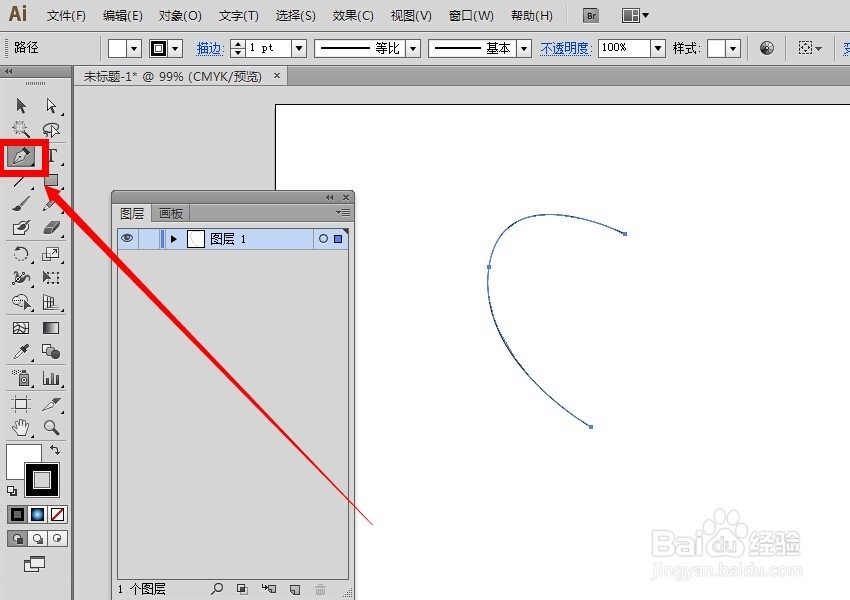Image resolution: width=850 pixels, height=600 pixels.
Task: Select the Perspective Grid tool
Action: click(x=51, y=301)
